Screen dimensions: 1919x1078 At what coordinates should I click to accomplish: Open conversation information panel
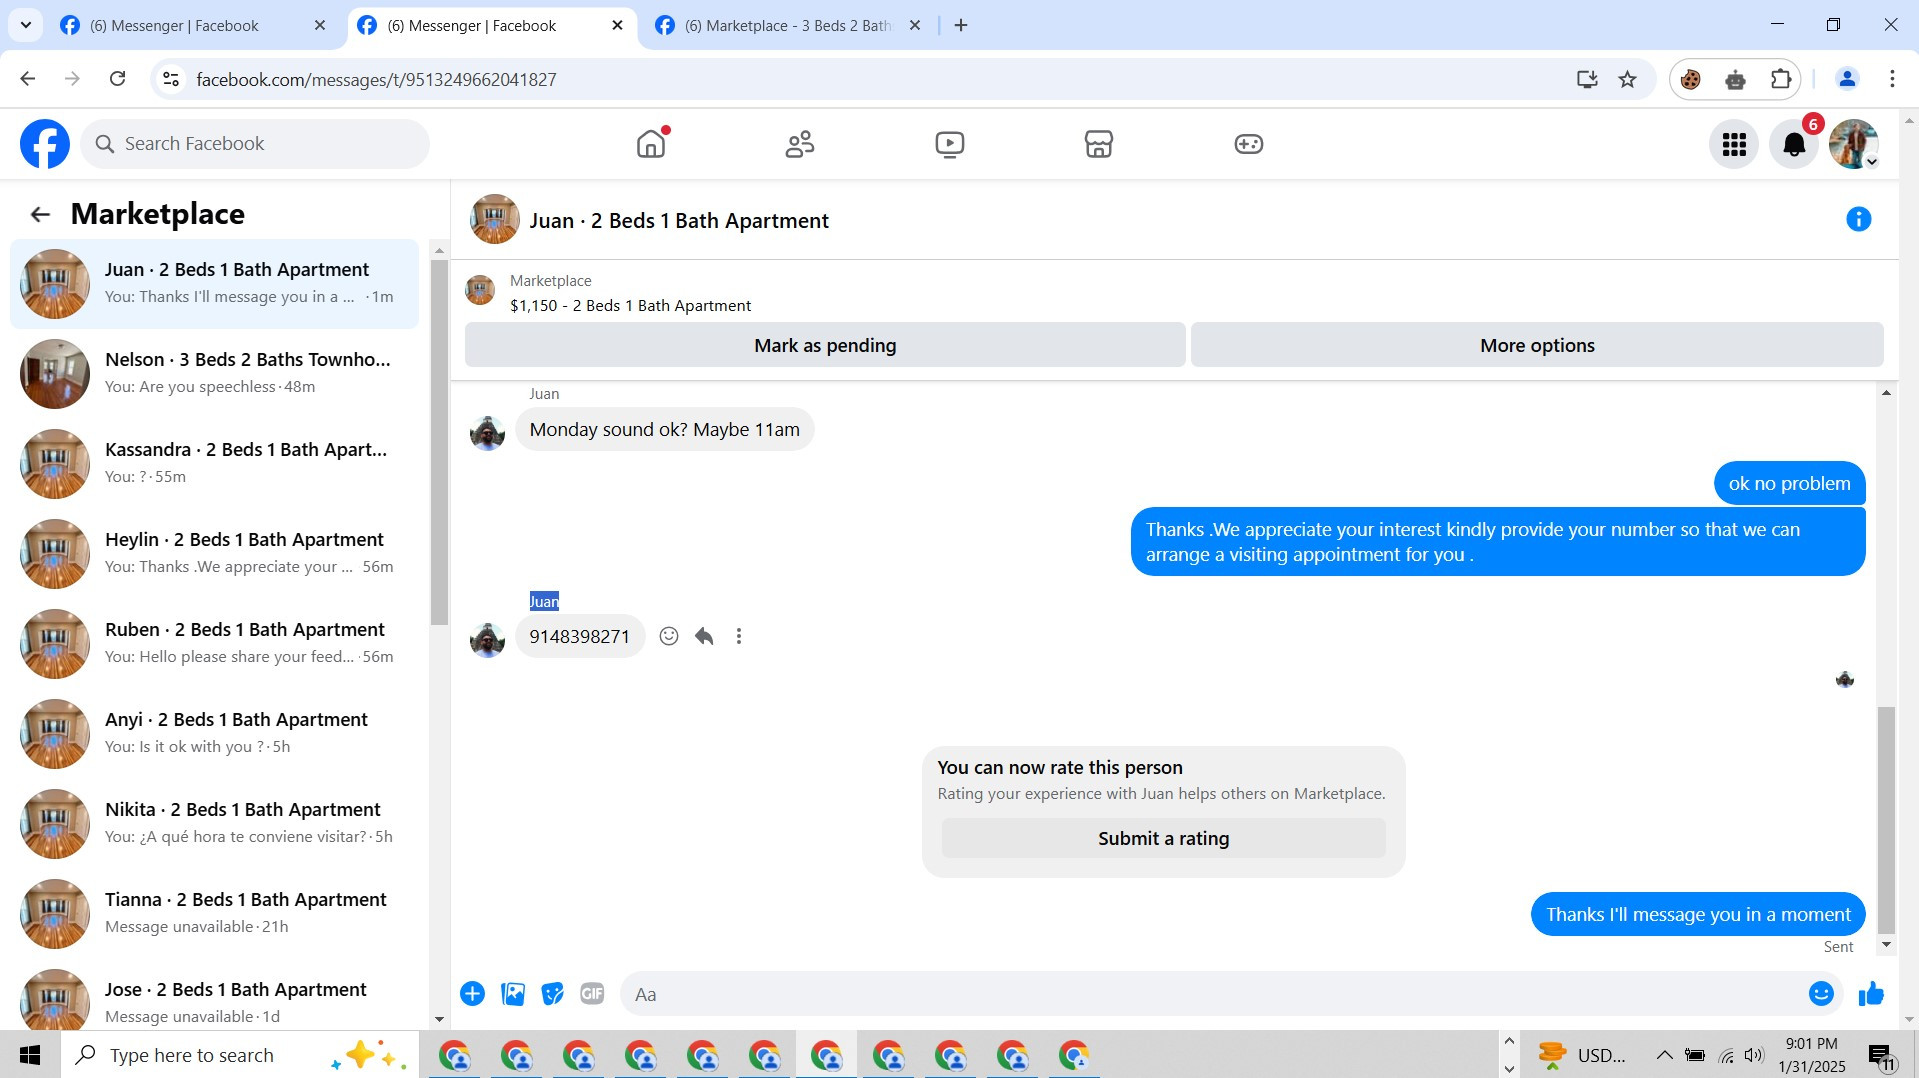[1858, 219]
